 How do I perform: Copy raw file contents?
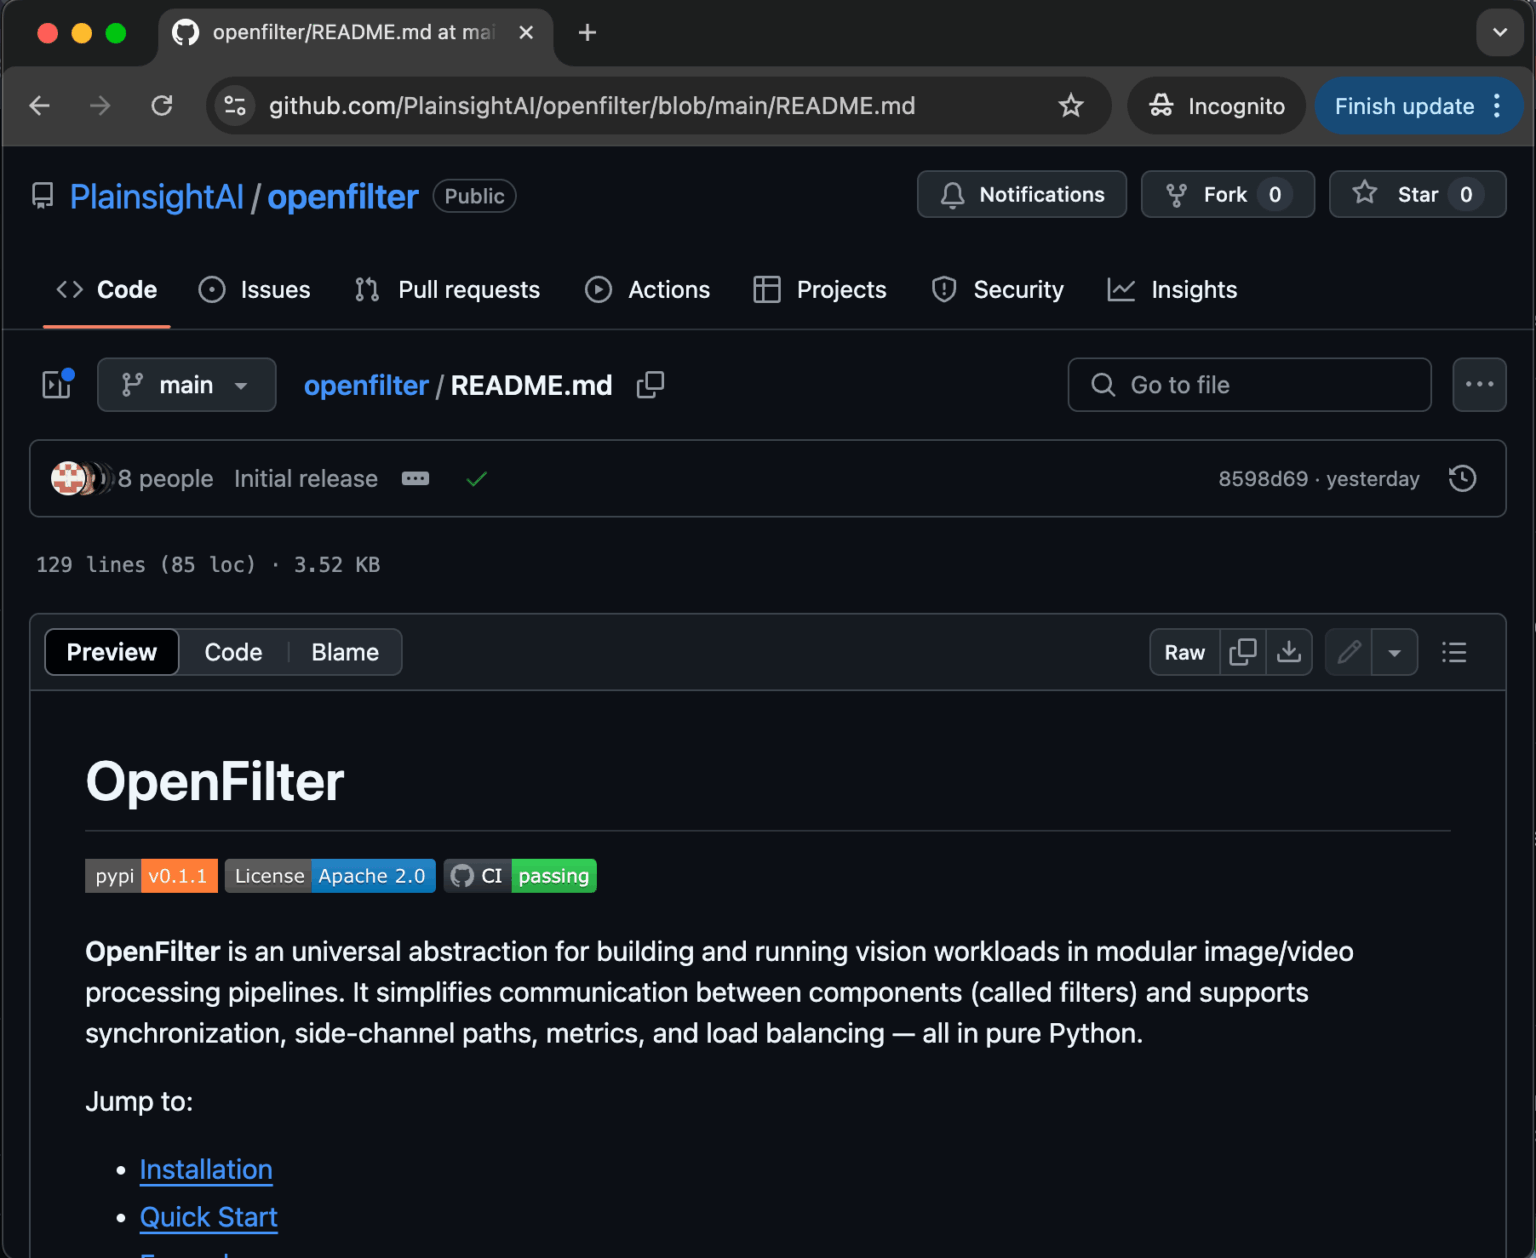(1243, 652)
